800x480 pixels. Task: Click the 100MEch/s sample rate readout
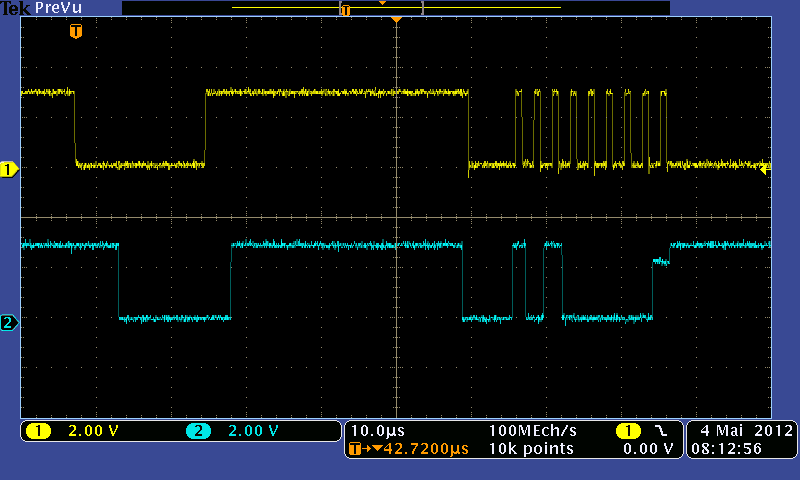click(x=533, y=431)
